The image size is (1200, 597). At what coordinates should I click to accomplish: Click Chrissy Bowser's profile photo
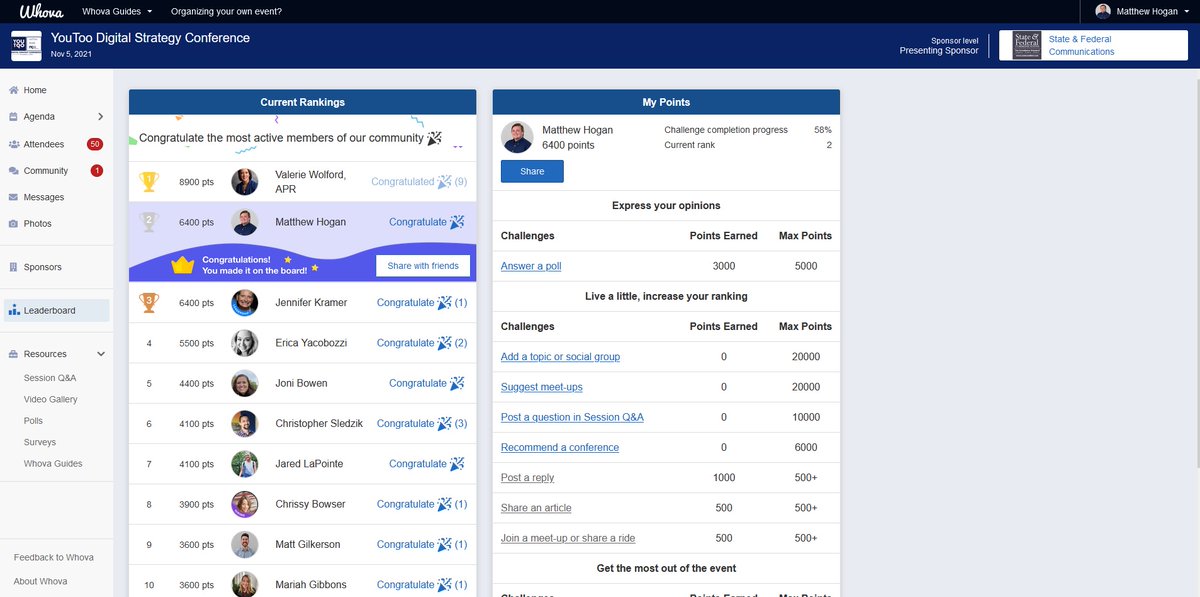click(x=245, y=504)
